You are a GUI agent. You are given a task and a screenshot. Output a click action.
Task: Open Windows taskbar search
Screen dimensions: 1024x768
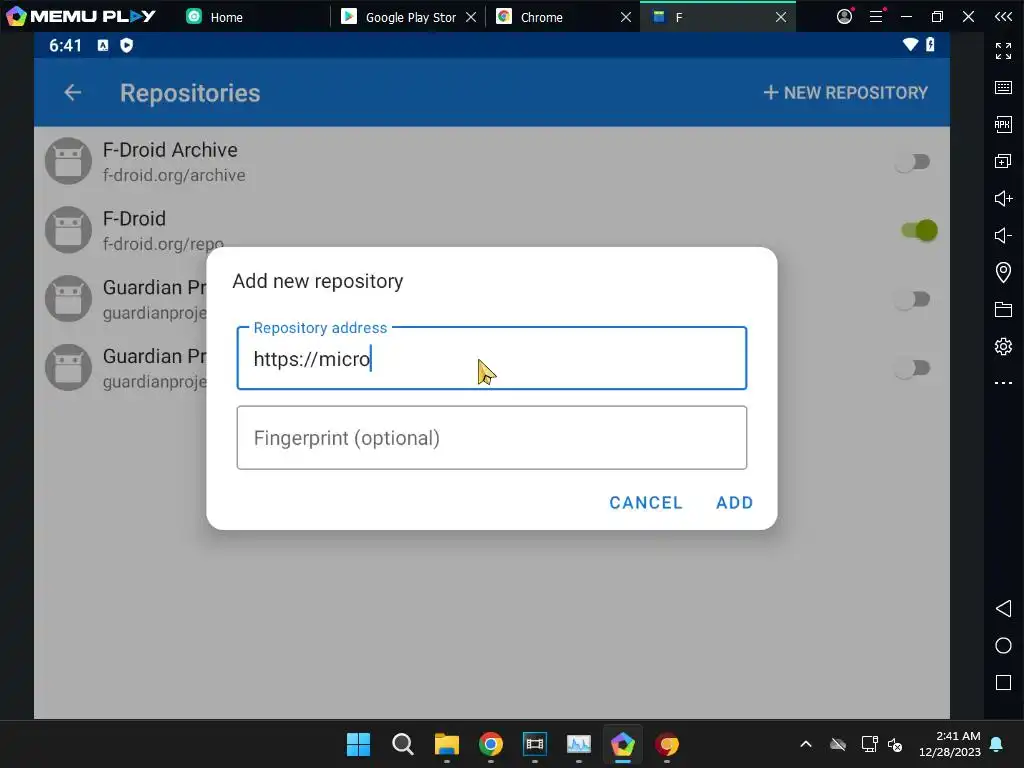[x=403, y=744]
